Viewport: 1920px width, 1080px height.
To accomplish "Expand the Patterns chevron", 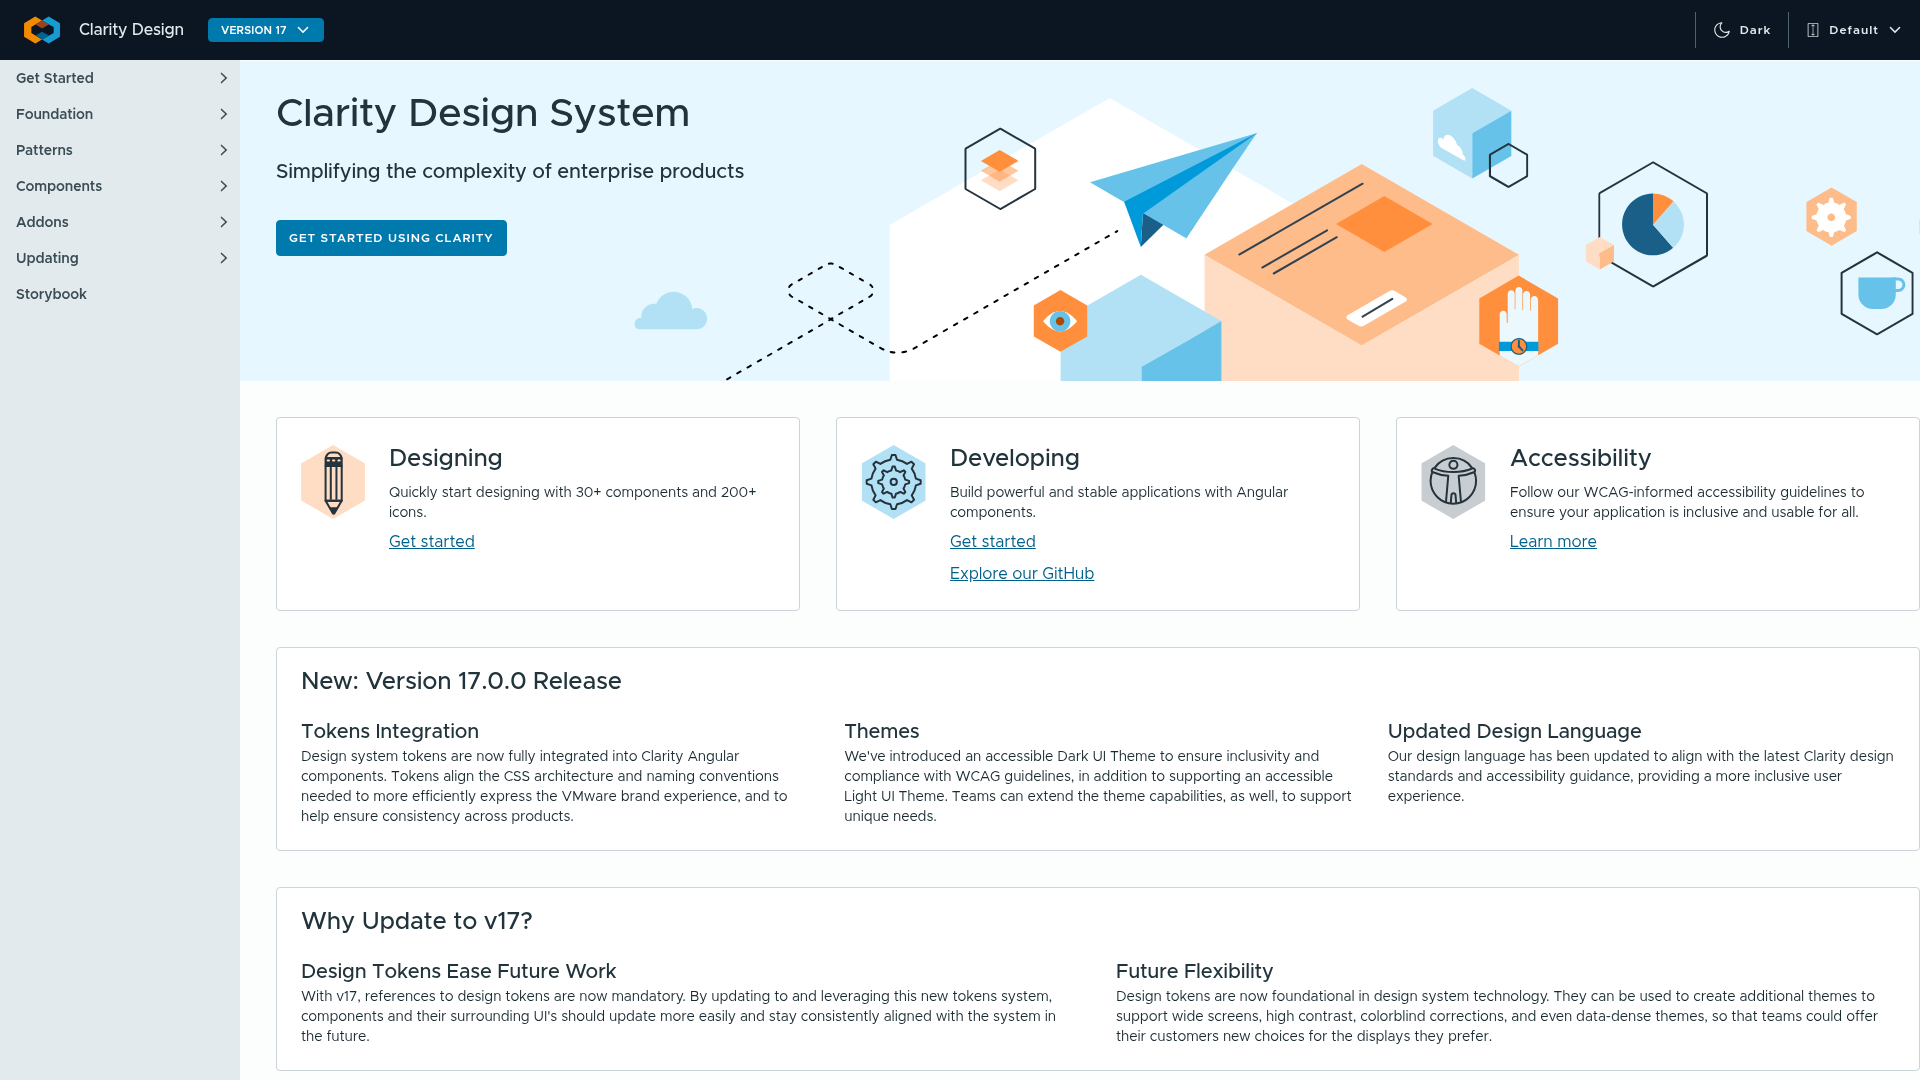I will tap(223, 150).
